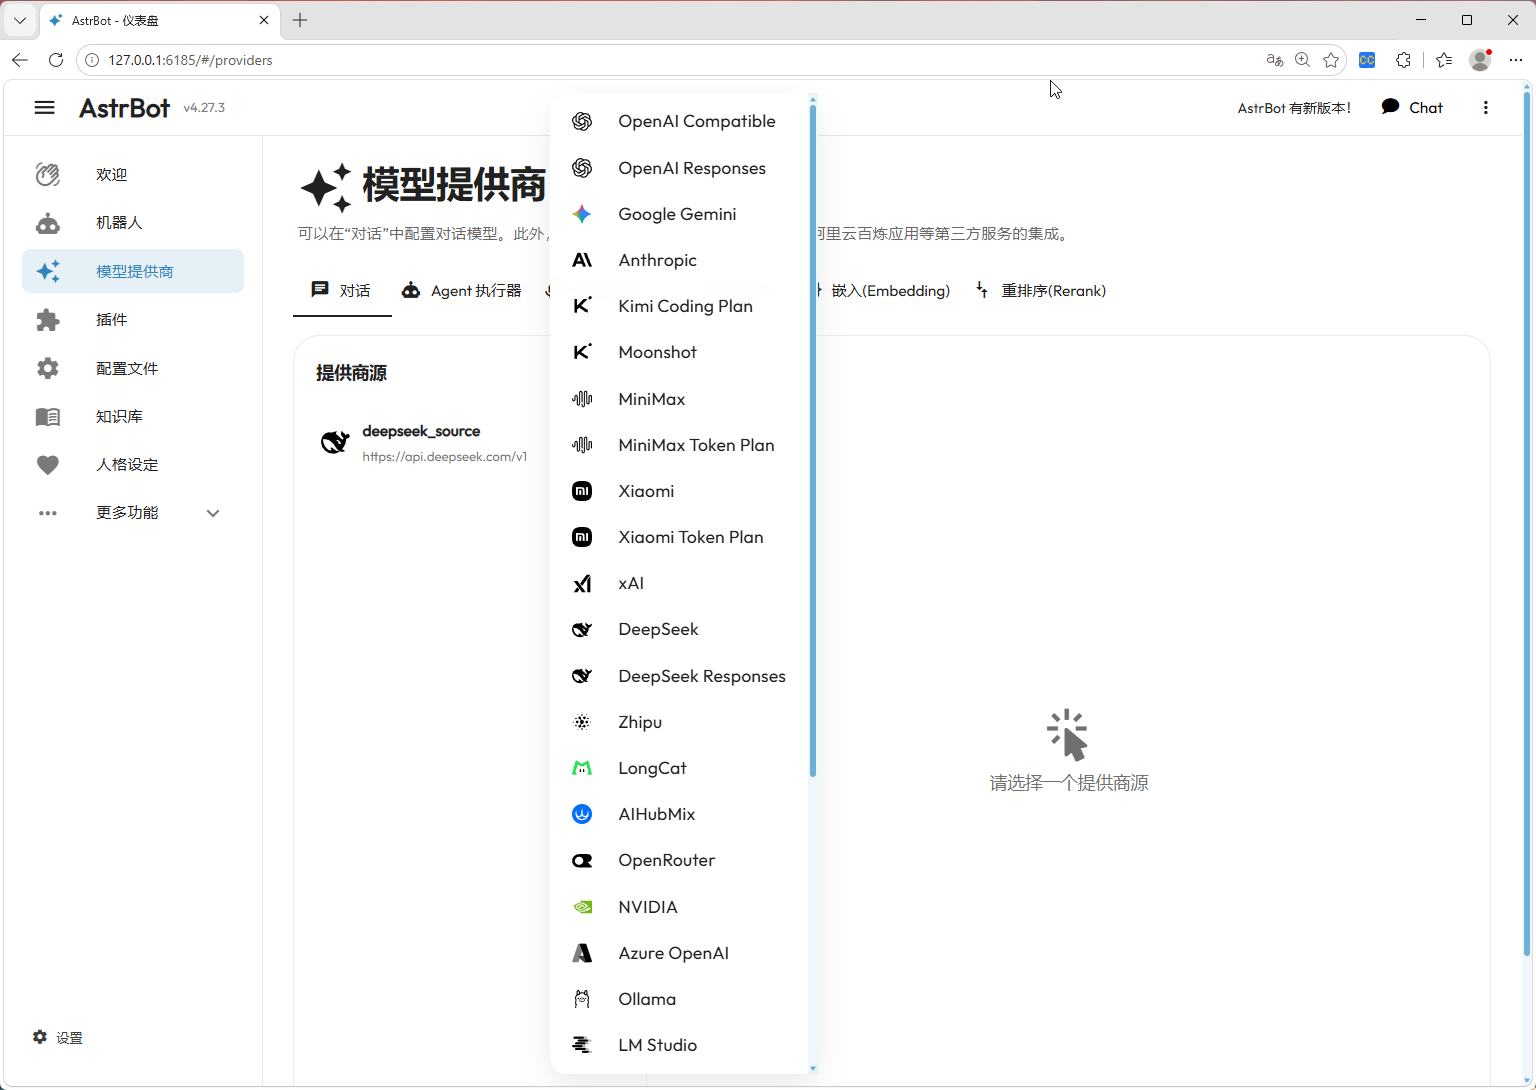Close the AstrBot browser tab
This screenshot has width=1536, height=1090.
pos(264,20)
